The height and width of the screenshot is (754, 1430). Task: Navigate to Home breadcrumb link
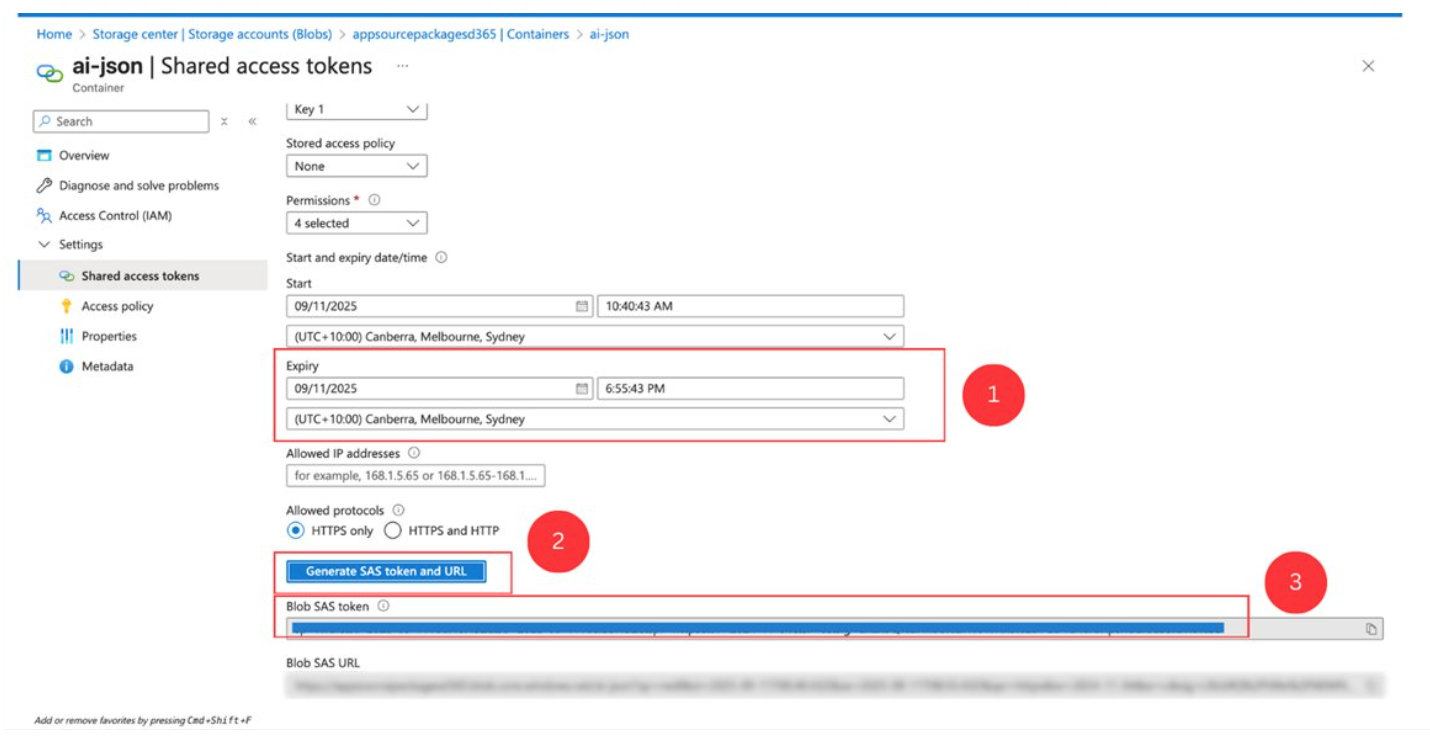(x=54, y=34)
